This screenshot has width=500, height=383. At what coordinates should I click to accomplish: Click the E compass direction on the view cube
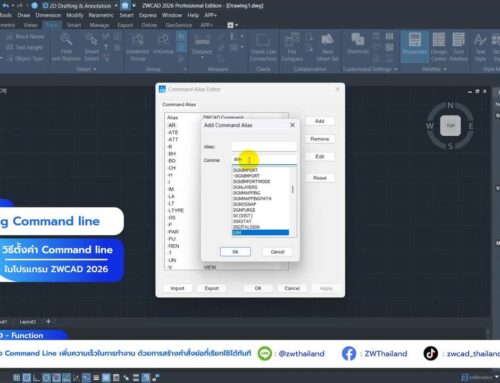coord(471,126)
